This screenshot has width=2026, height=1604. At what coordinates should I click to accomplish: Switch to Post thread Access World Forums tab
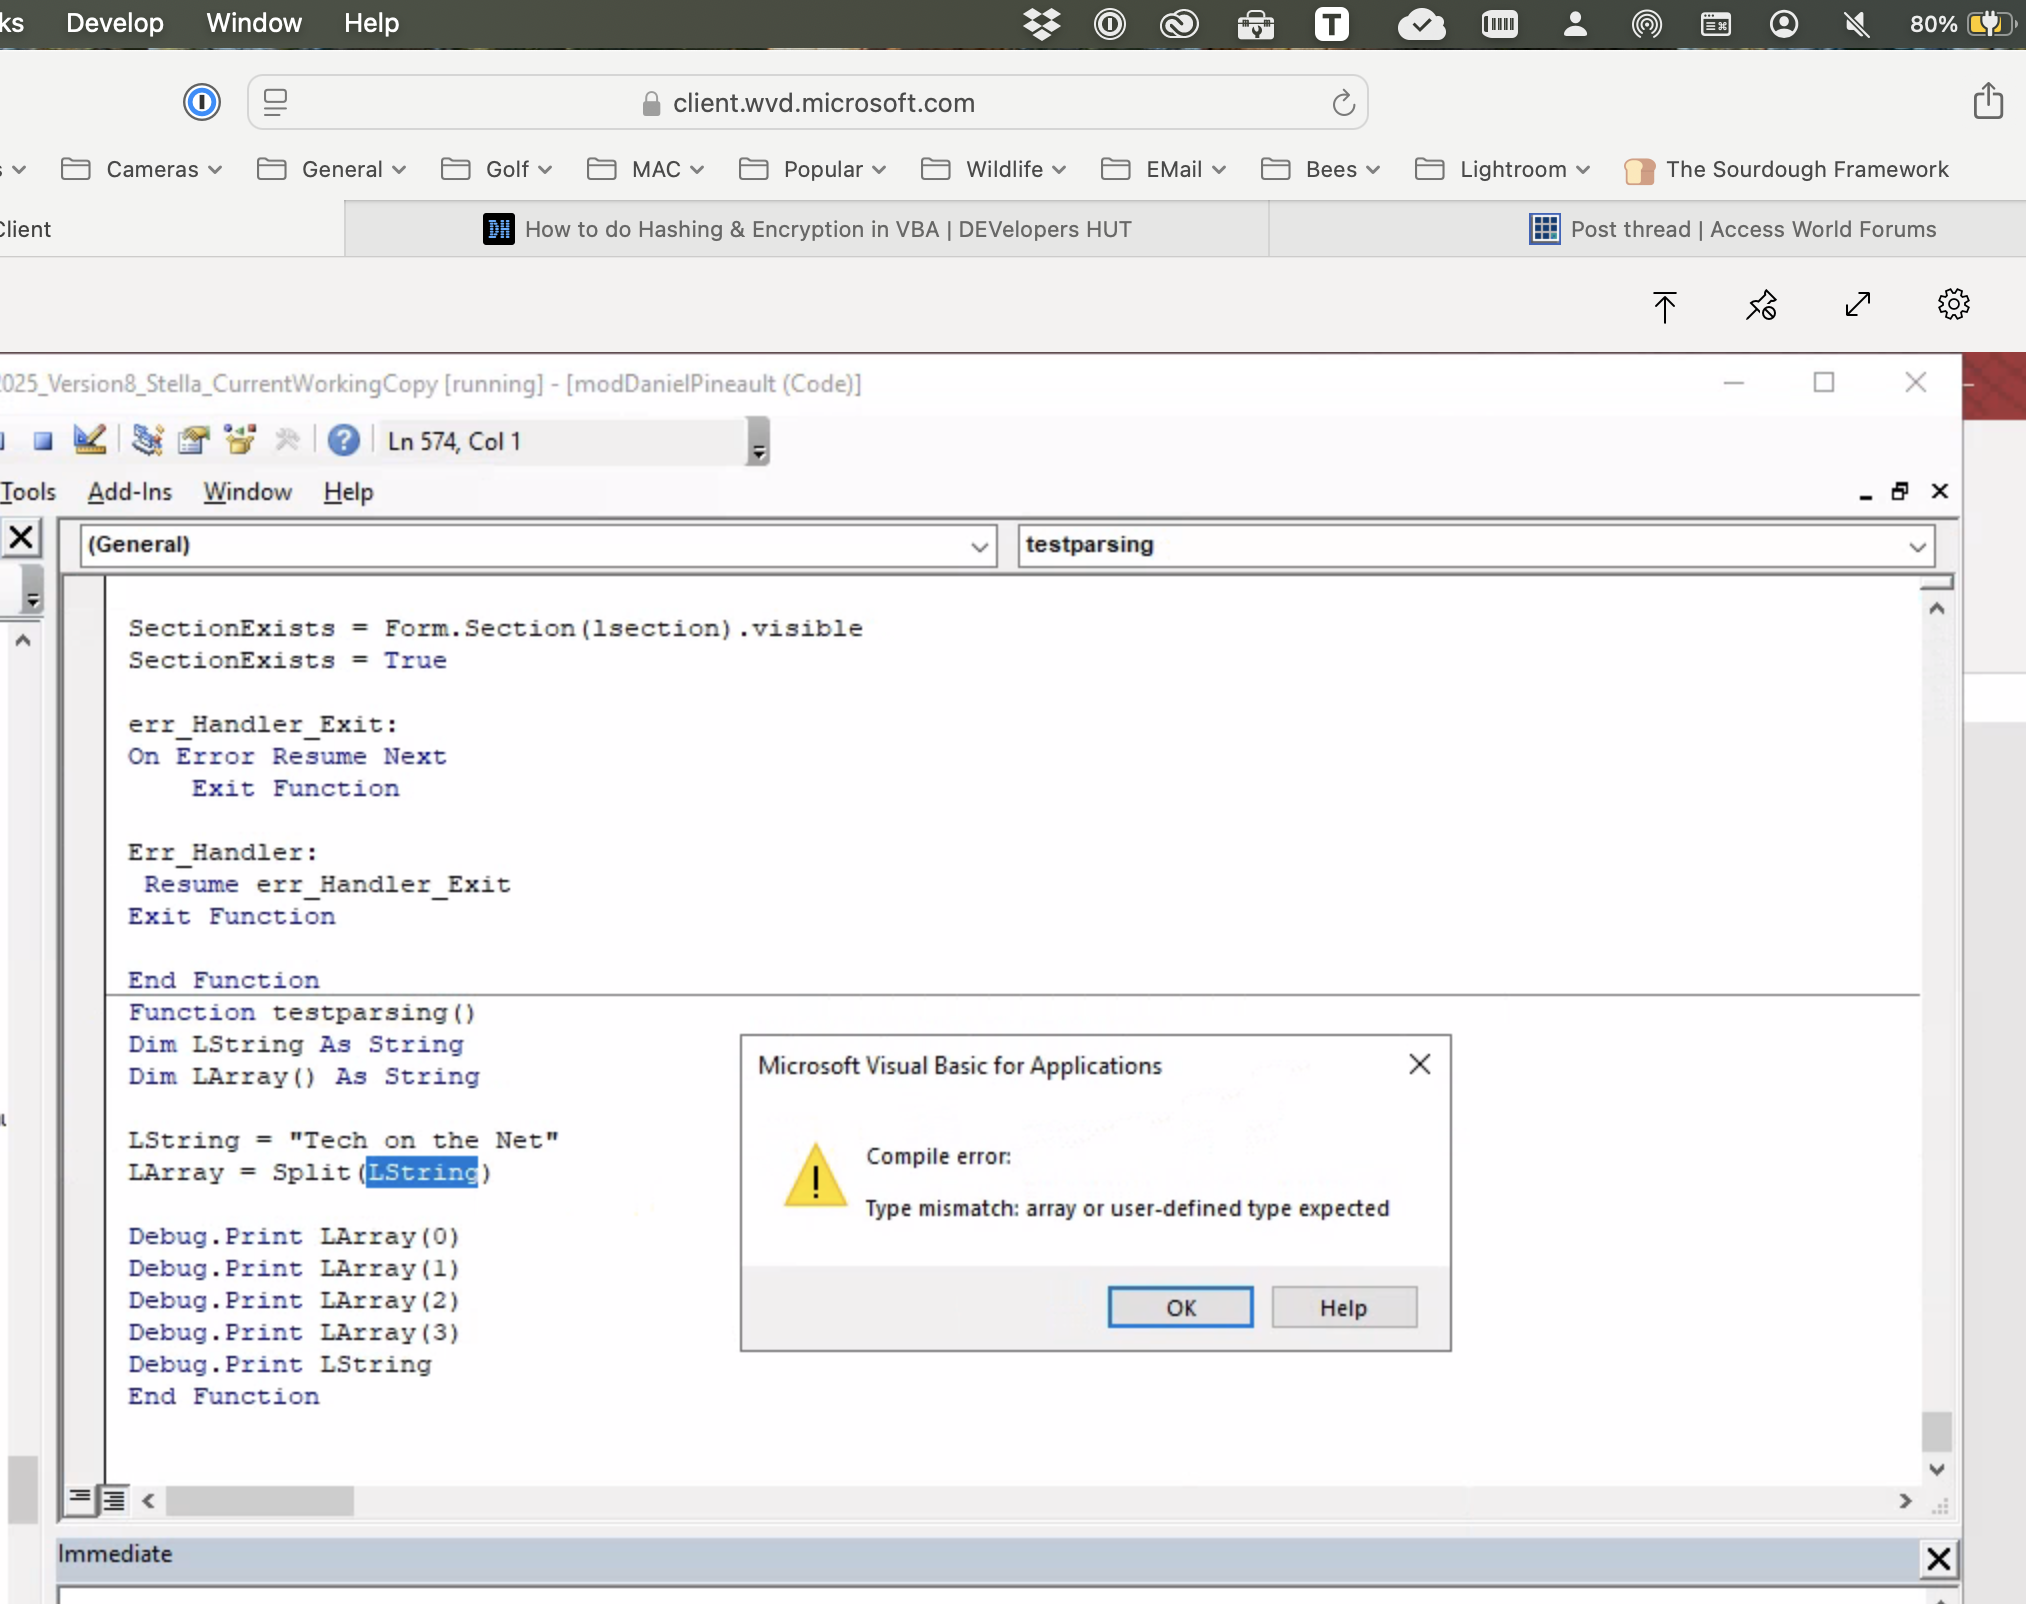coord(1733,229)
